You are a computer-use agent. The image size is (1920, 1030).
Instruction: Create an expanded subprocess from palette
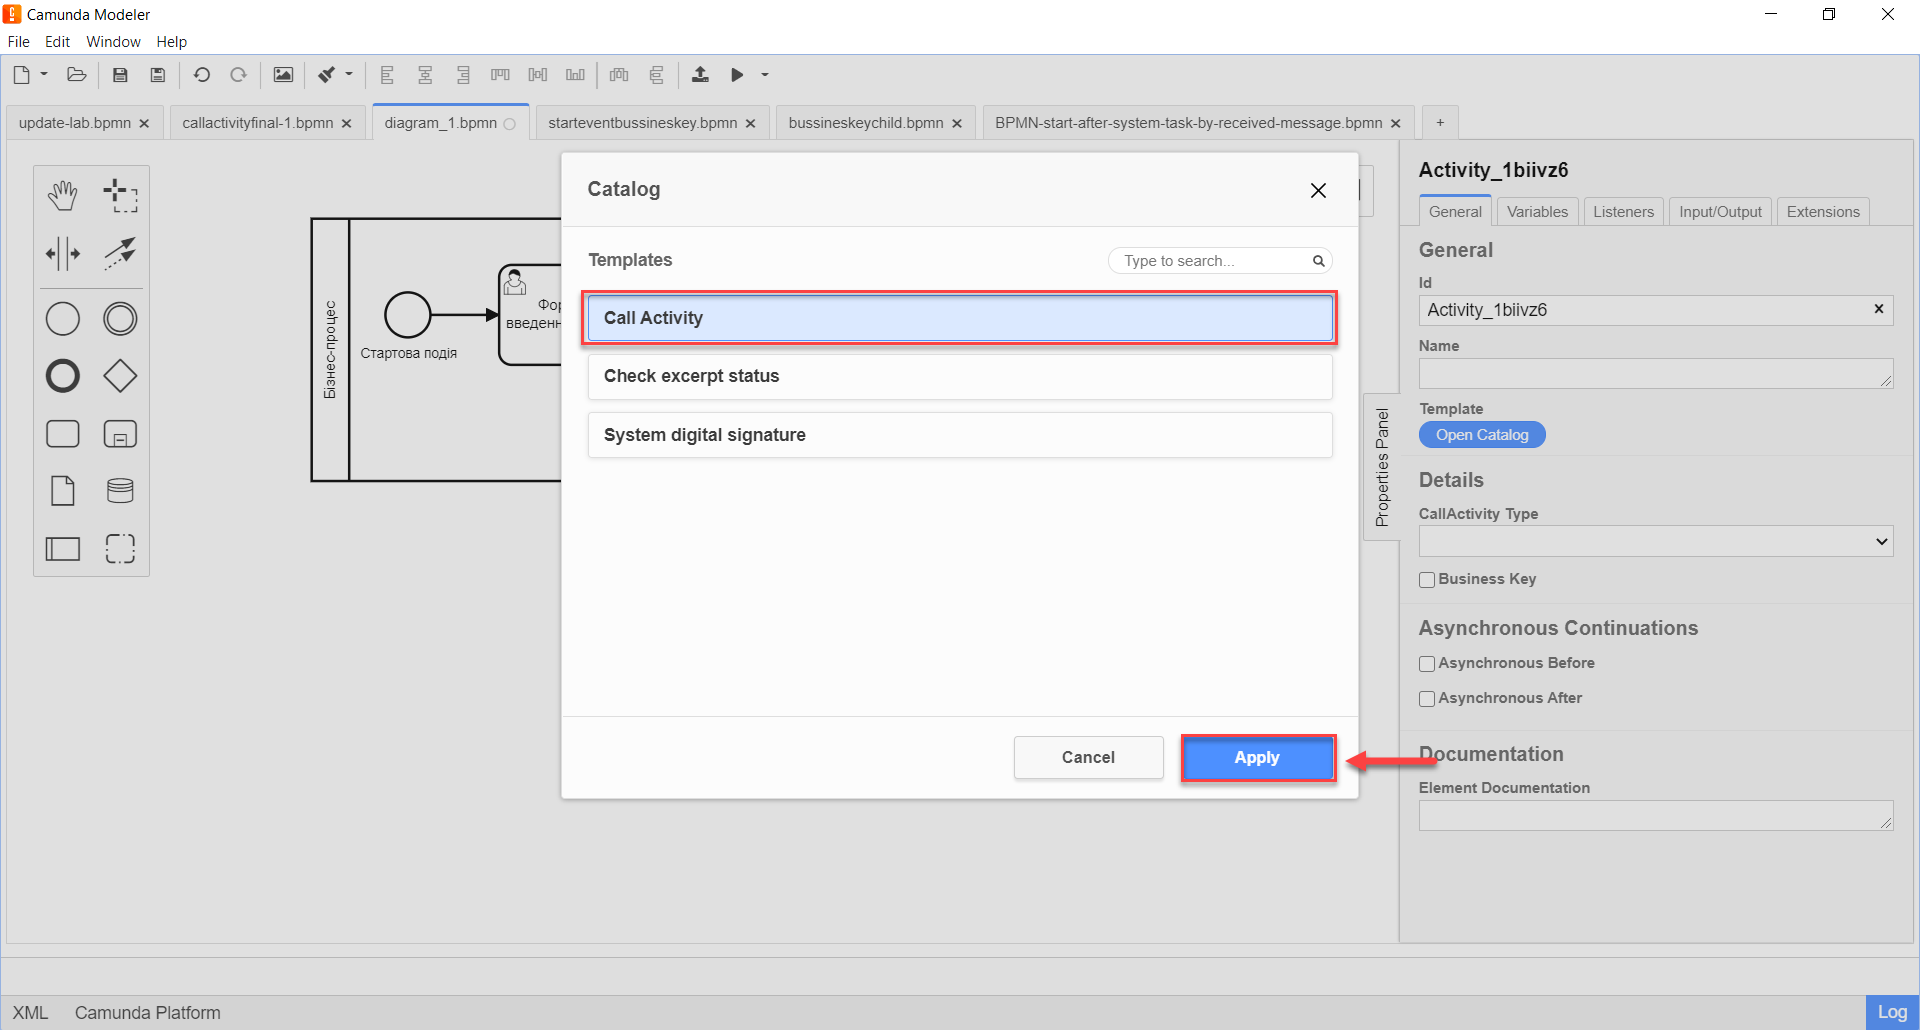click(x=120, y=434)
